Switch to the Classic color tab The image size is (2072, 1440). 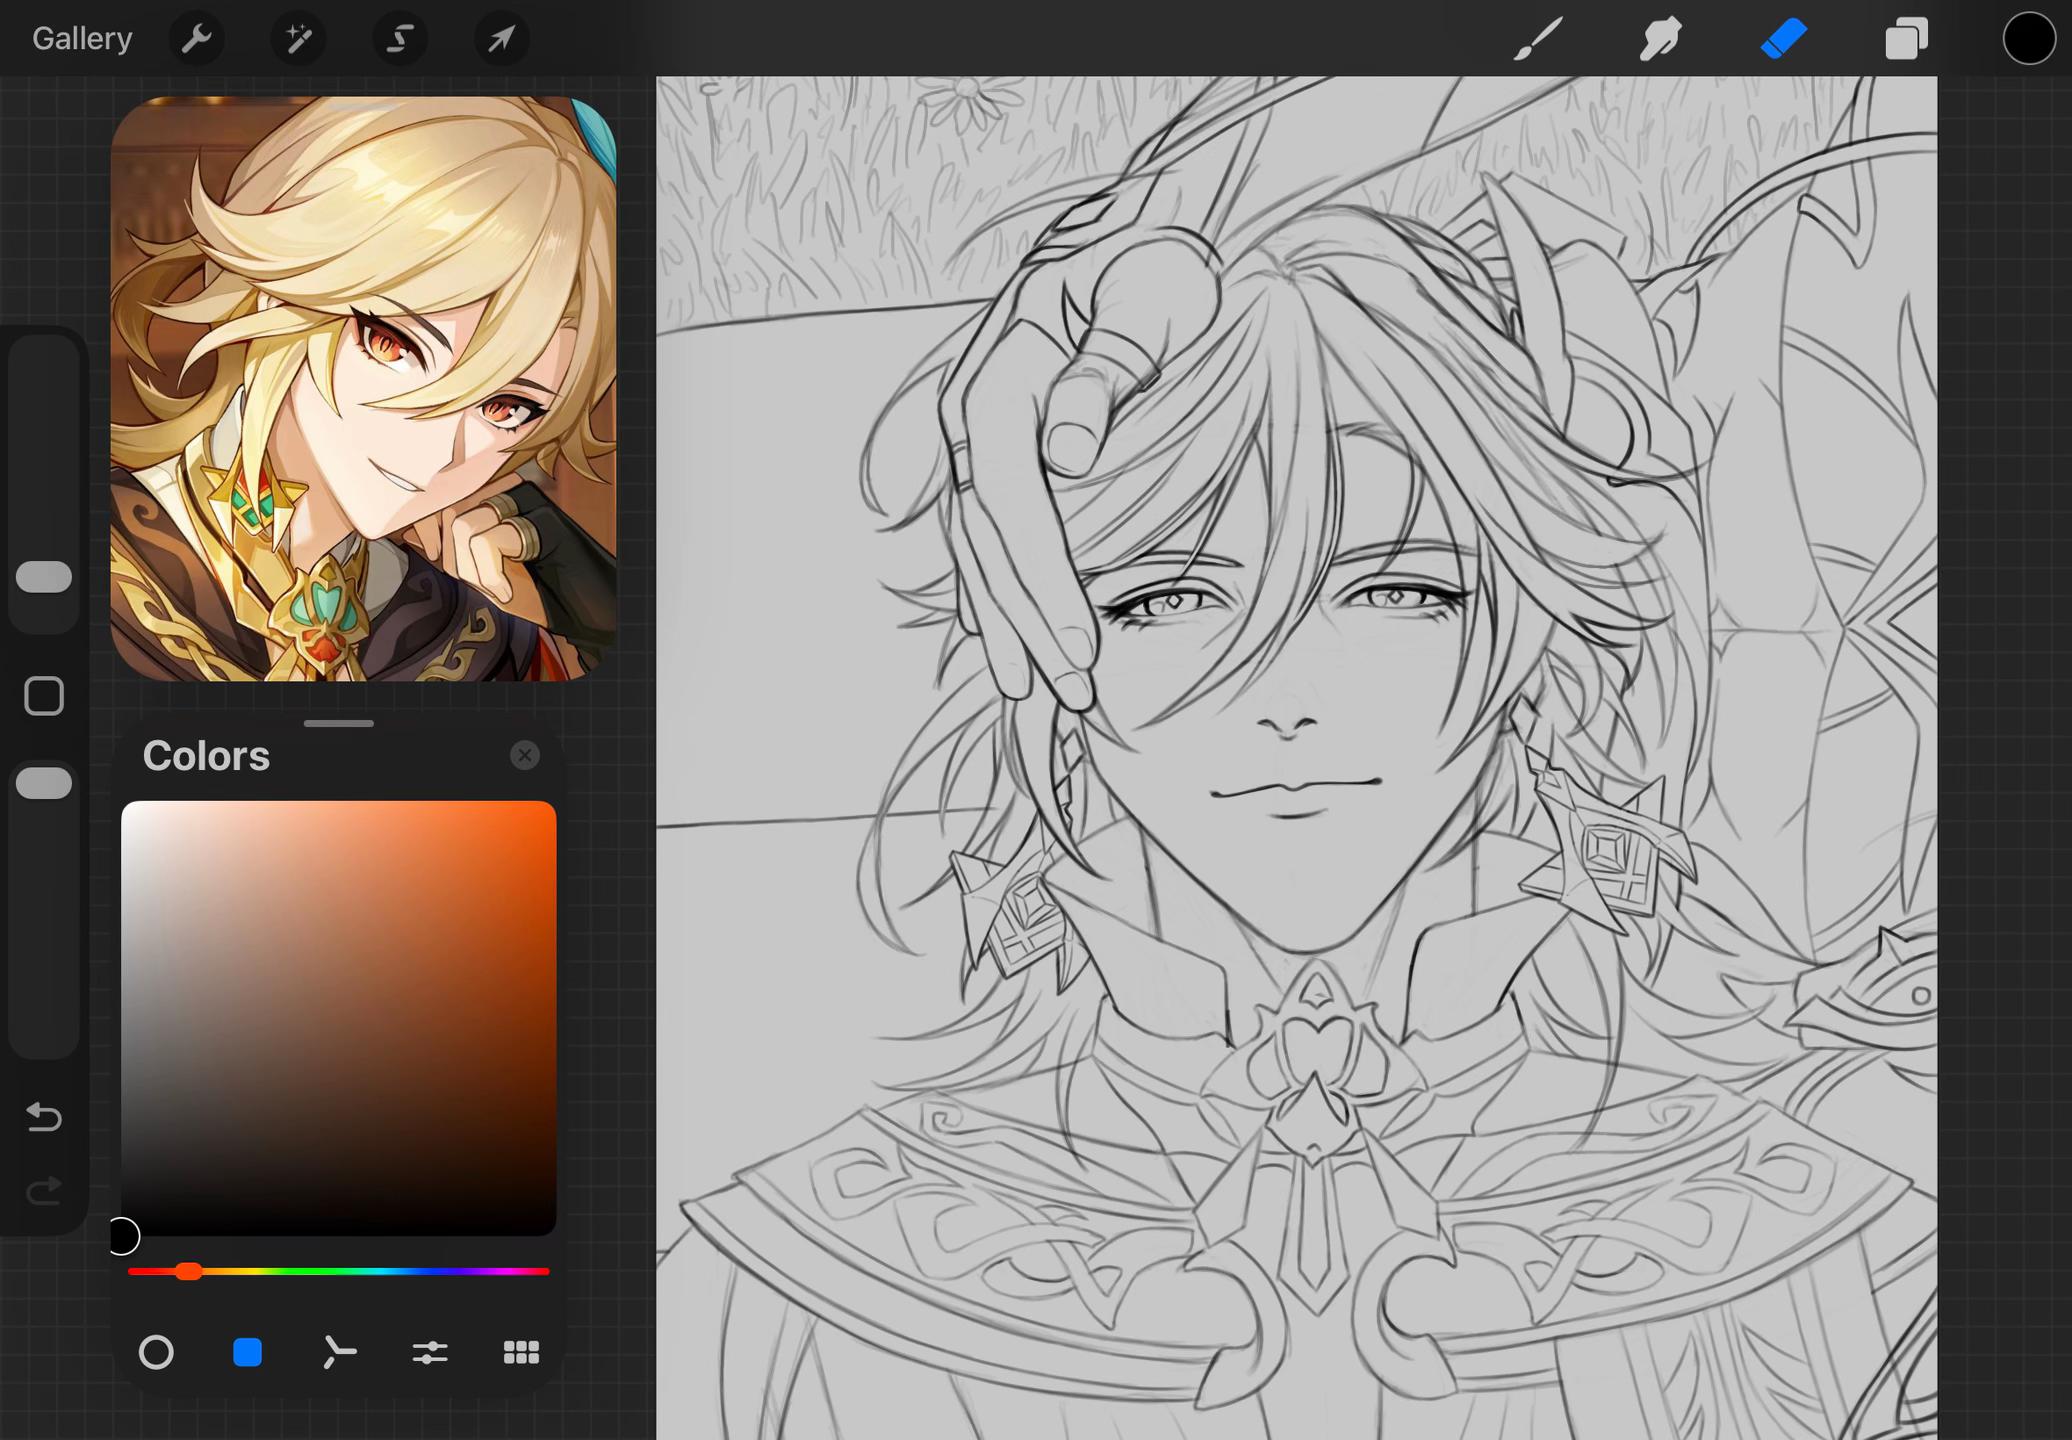247,1352
